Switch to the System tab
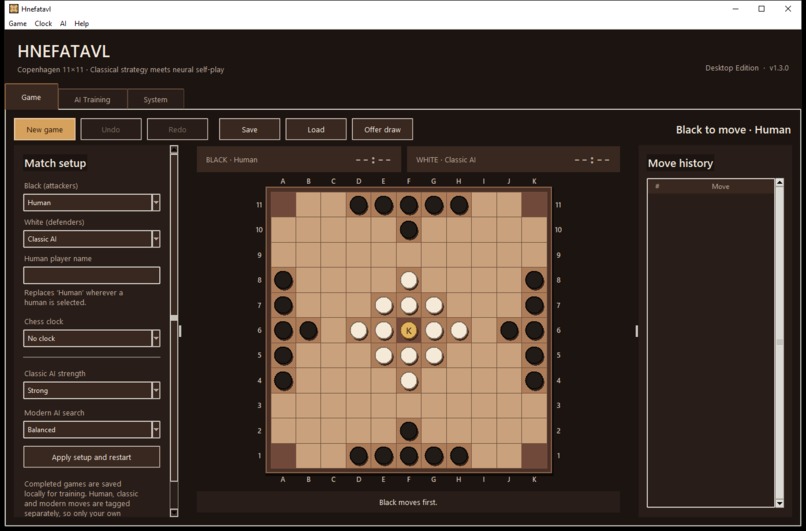This screenshot has width=806, height=531. click(x=155, y=100)
